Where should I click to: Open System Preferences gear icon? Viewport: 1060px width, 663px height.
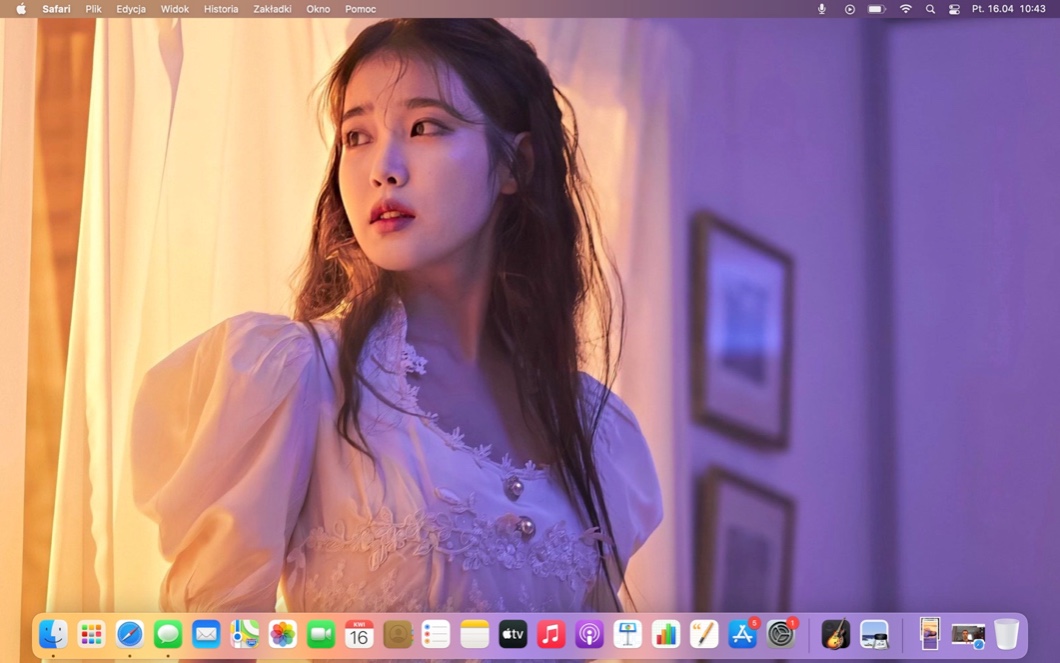point(780,634)
